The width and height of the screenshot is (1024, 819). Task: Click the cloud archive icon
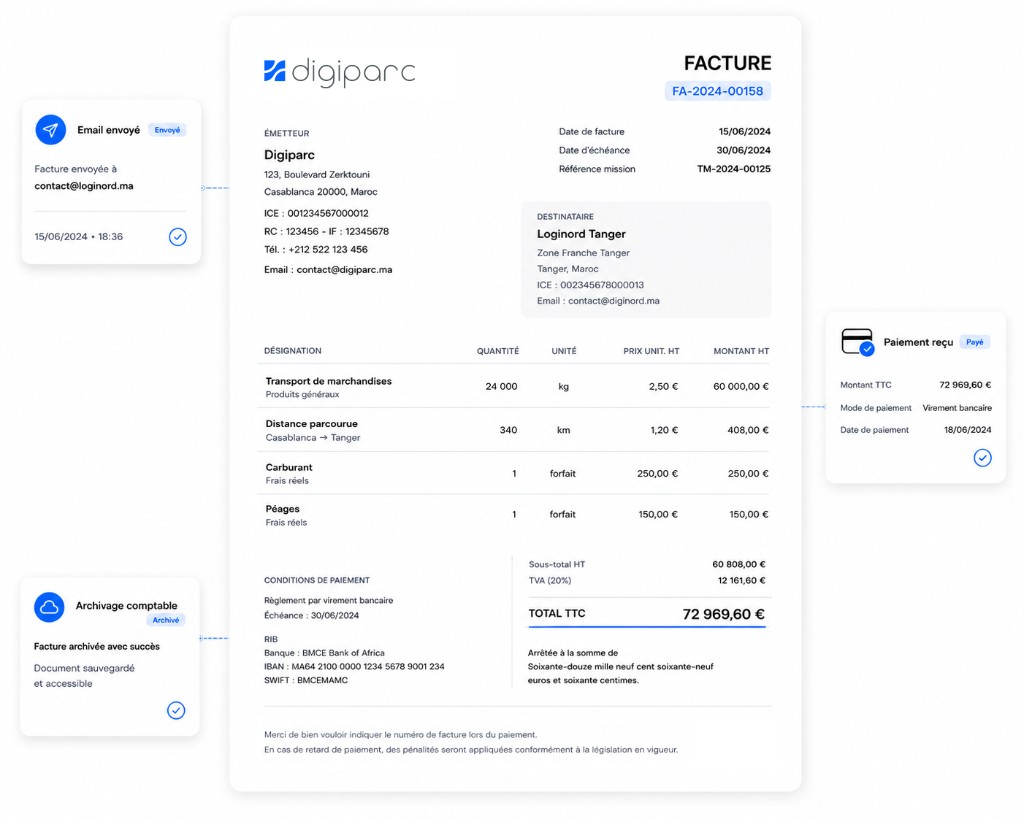point(49,607)
